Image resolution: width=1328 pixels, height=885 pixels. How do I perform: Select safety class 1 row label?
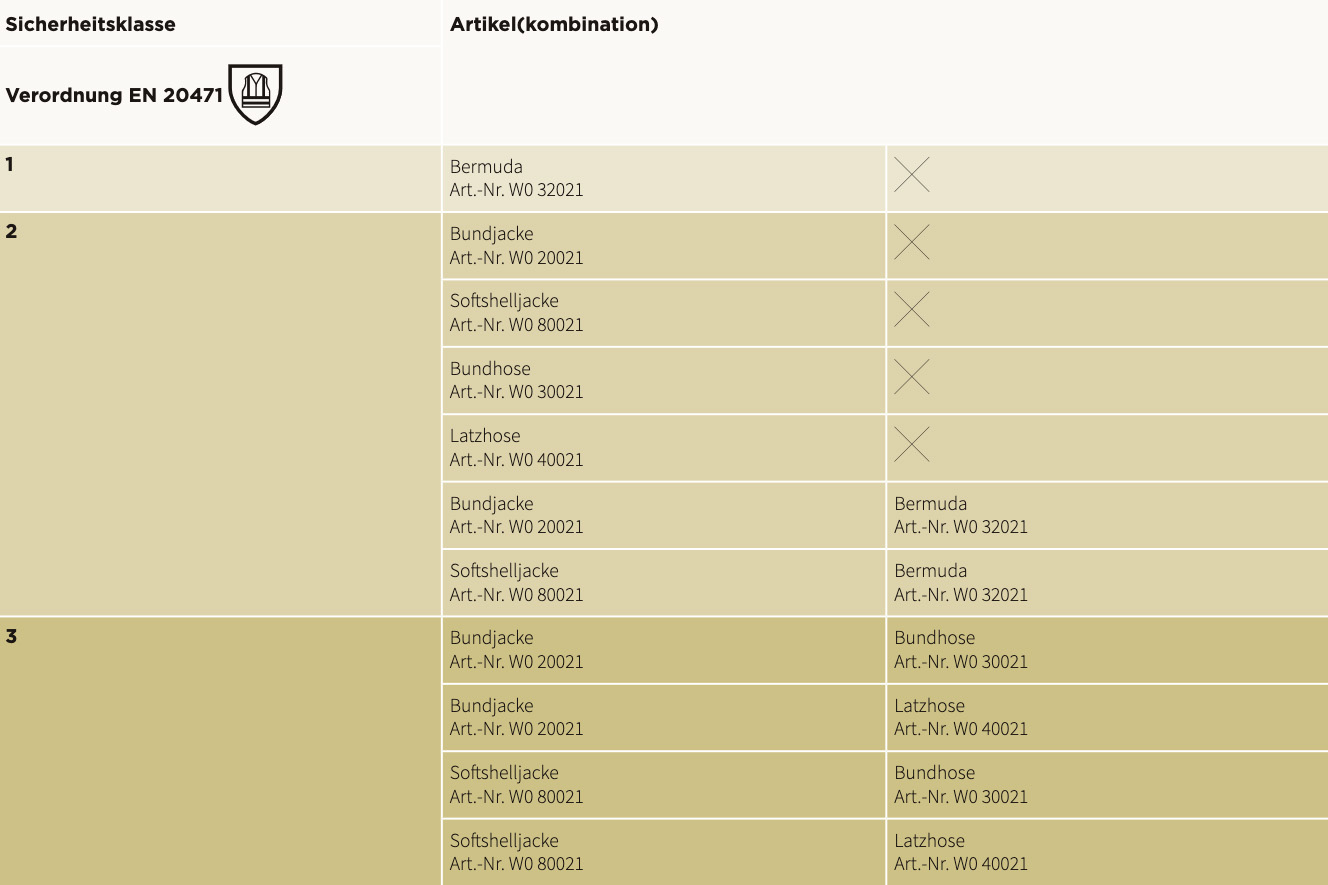click(x=10, y=164)
